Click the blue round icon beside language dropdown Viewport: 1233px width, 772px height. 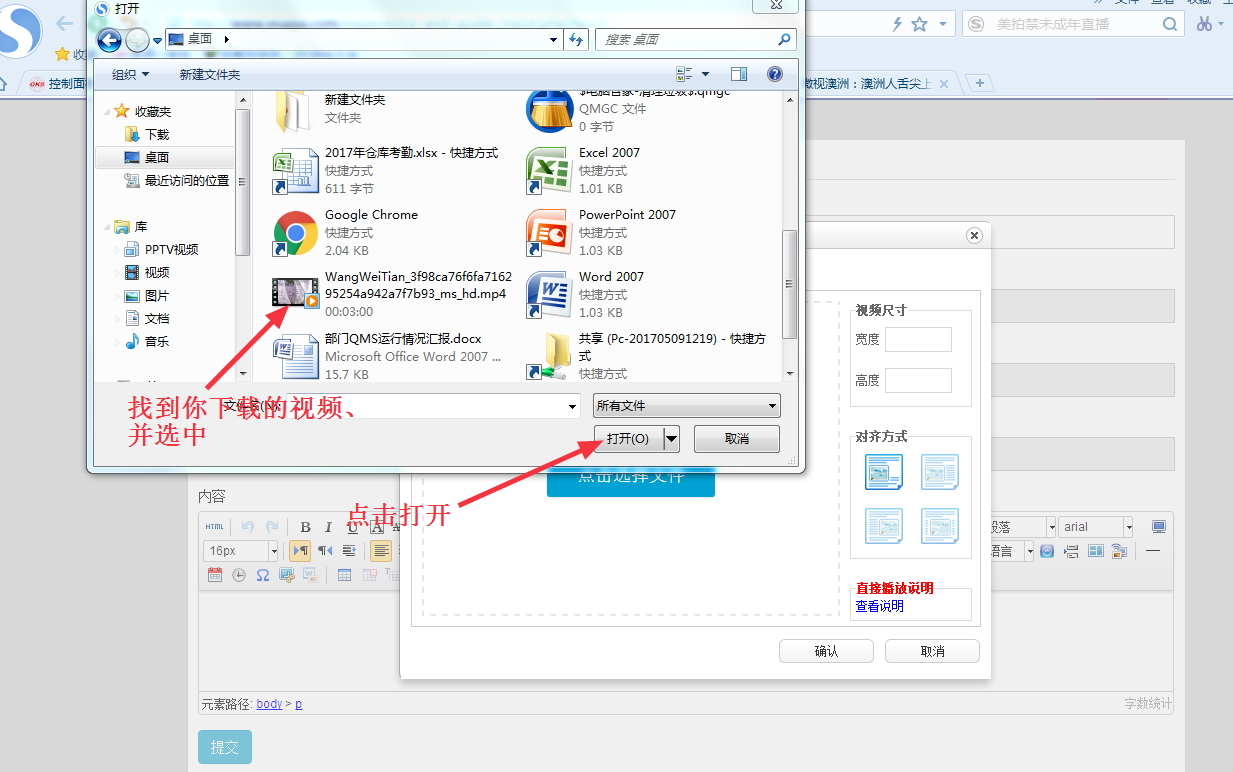(x=1047, y=551)
